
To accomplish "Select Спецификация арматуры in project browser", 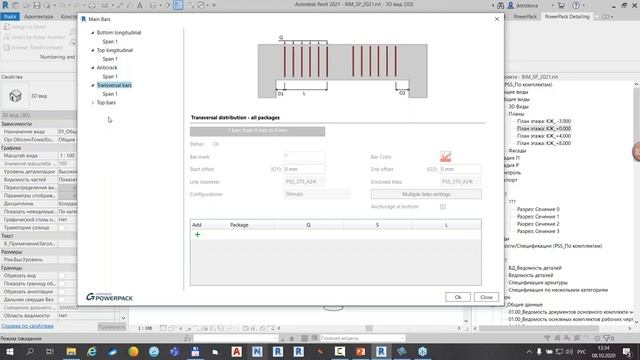I will click(x=538, y=282).
